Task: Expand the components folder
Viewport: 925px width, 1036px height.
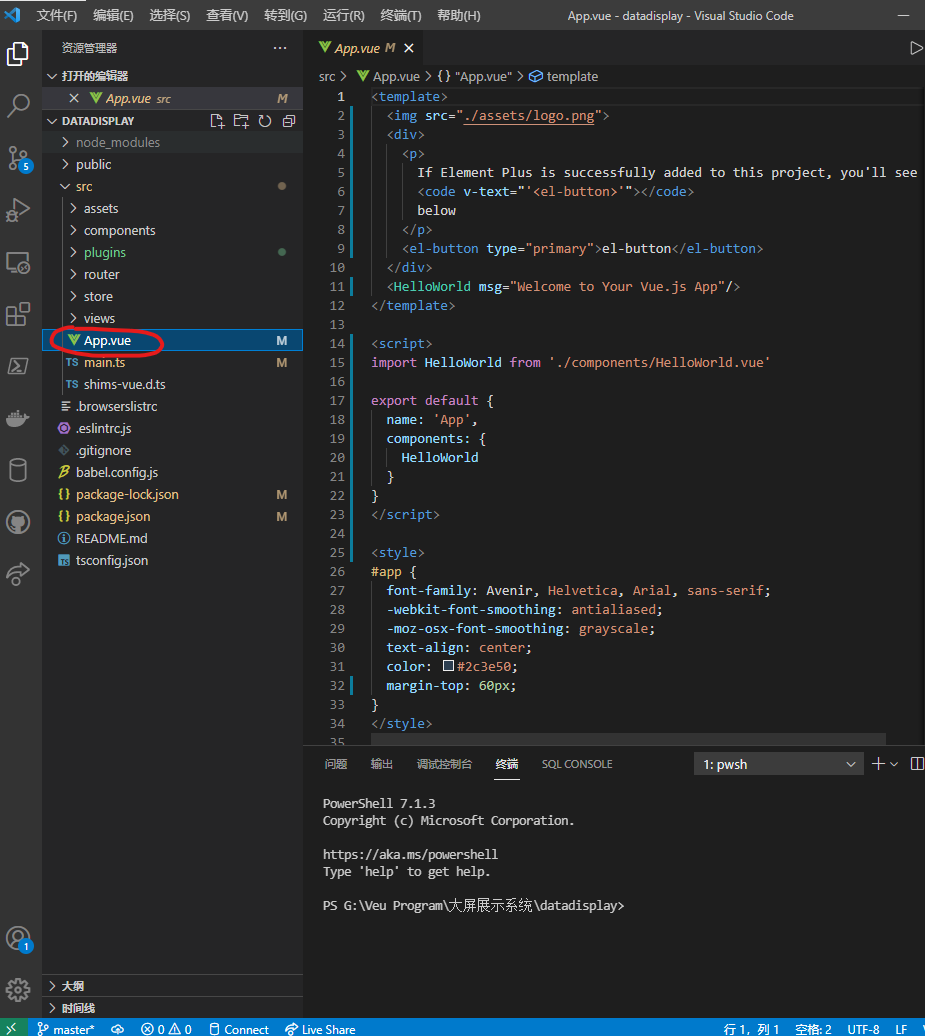Action: coord(172,230)
